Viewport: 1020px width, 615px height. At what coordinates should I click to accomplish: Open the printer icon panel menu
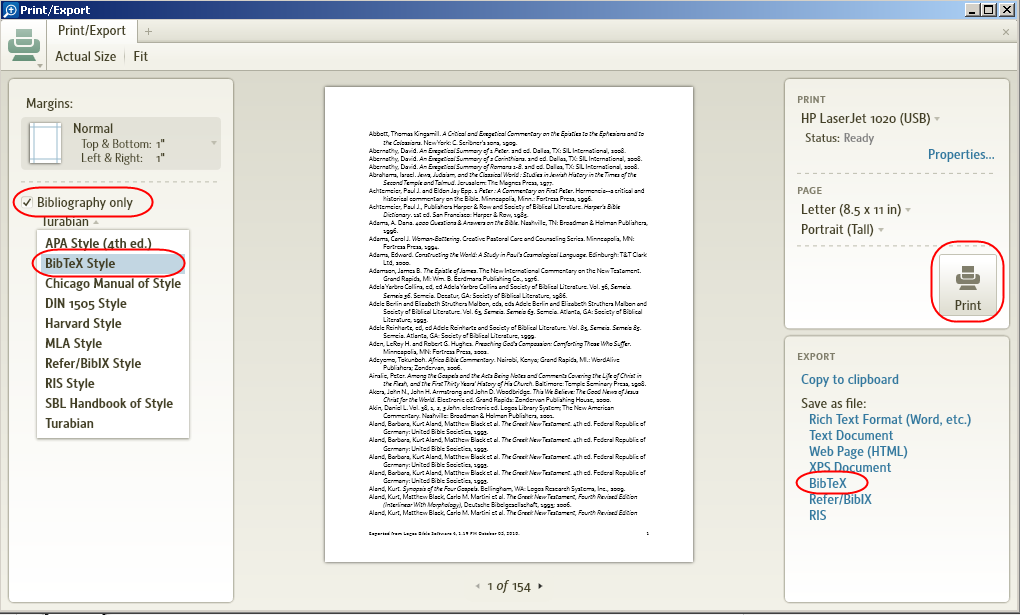tap(24, 46)
